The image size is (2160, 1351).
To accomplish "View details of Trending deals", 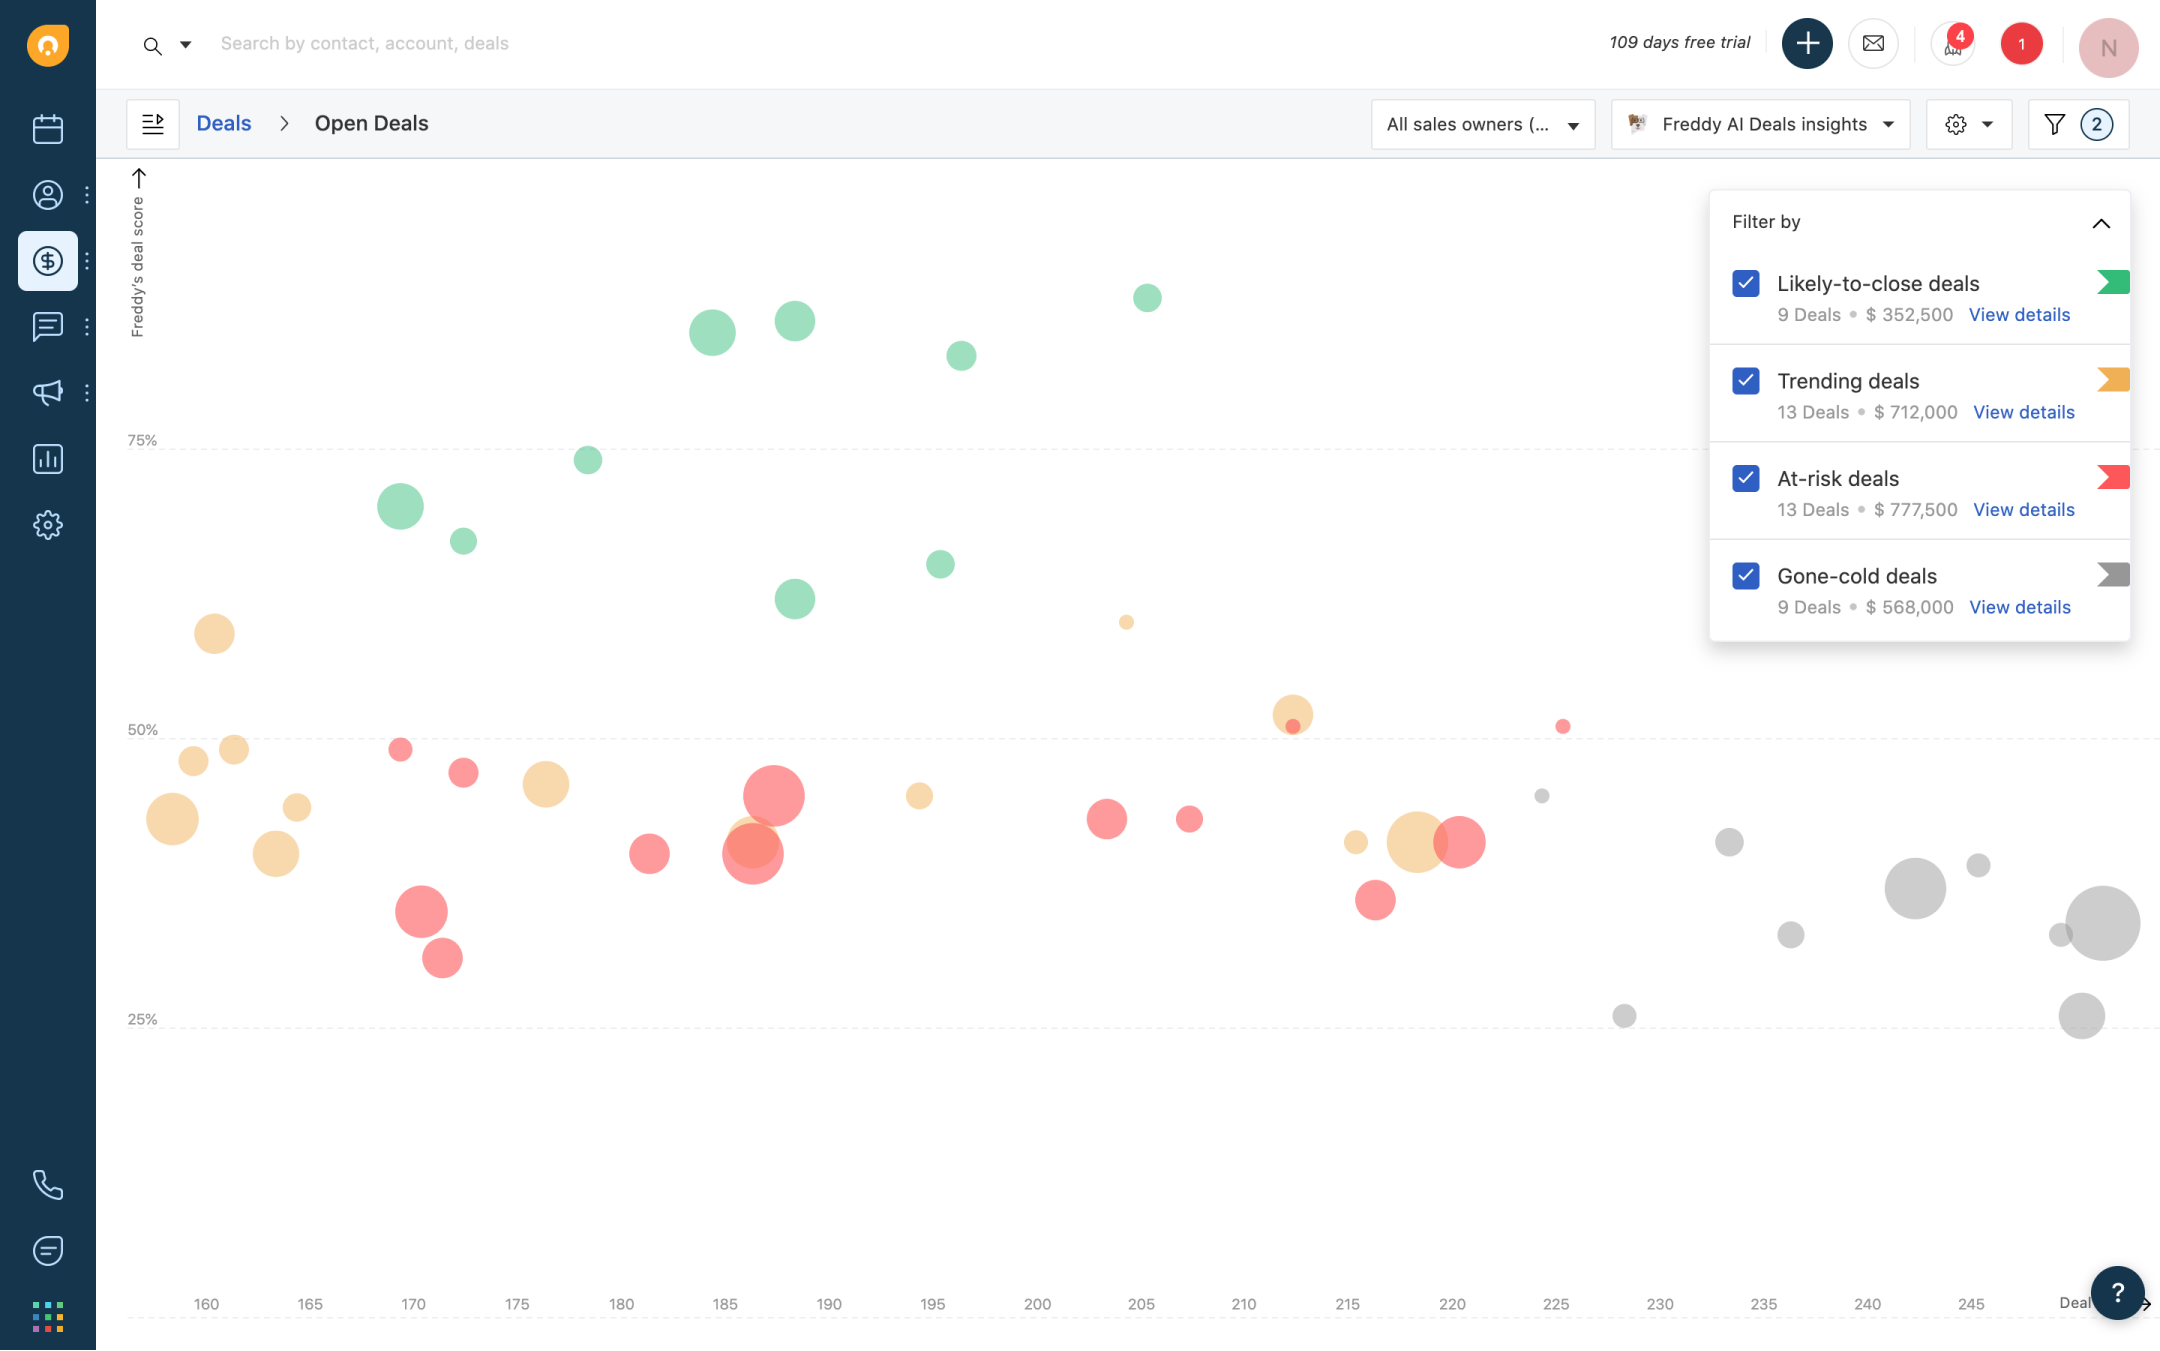I will 2023,412.
